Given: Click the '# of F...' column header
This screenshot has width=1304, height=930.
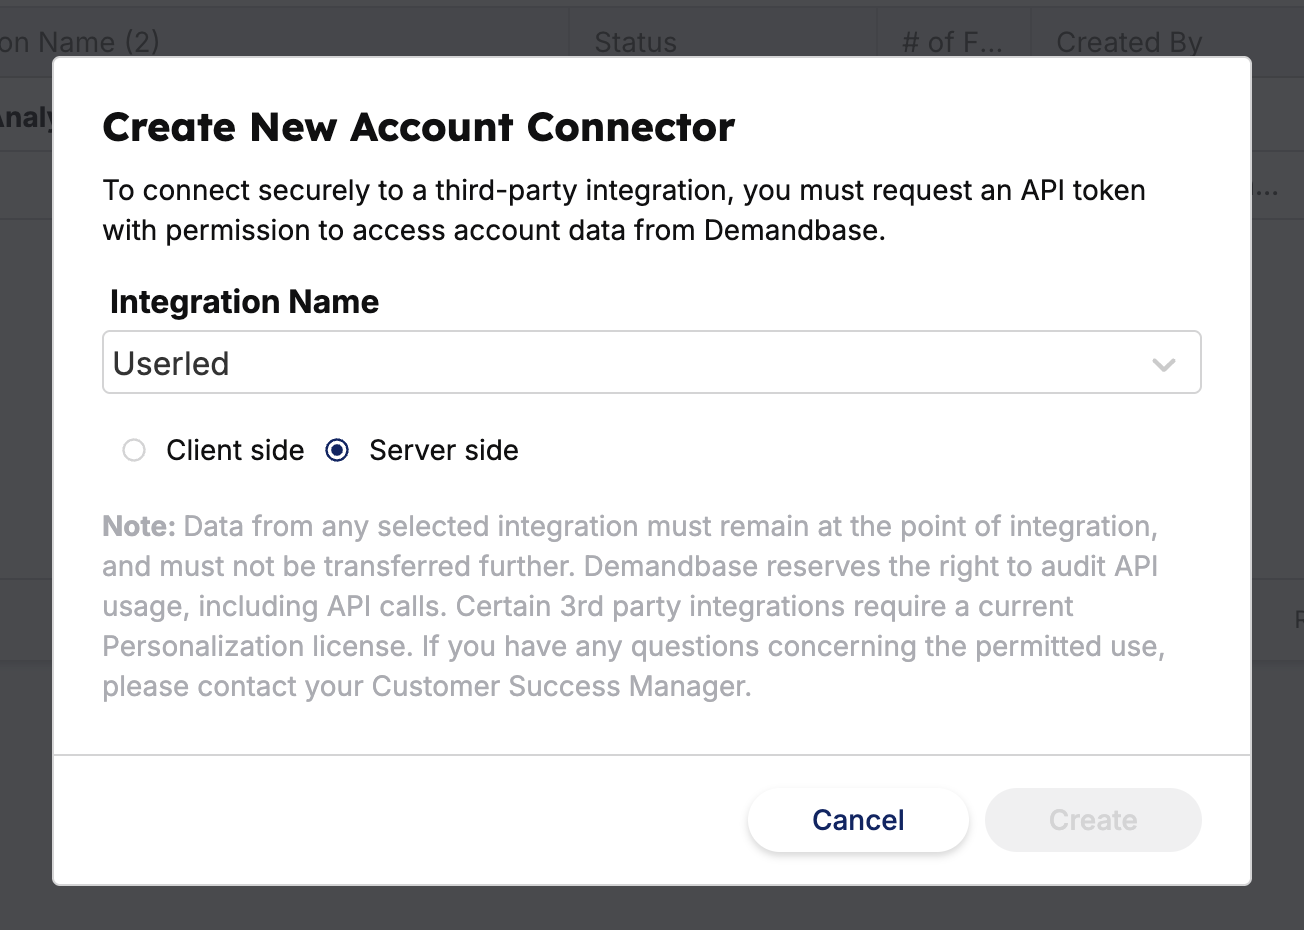Looking at the screenshot, I should coord(951,42).
